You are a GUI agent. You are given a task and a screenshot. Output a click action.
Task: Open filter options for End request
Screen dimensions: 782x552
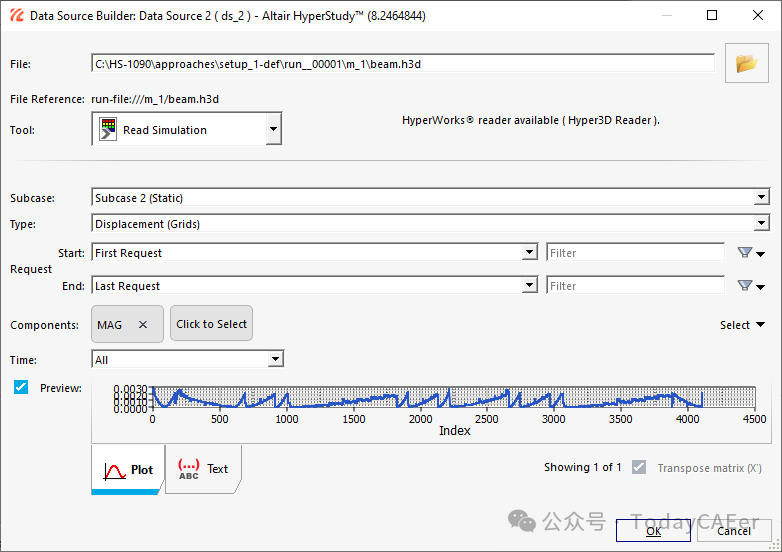(751, 286)
